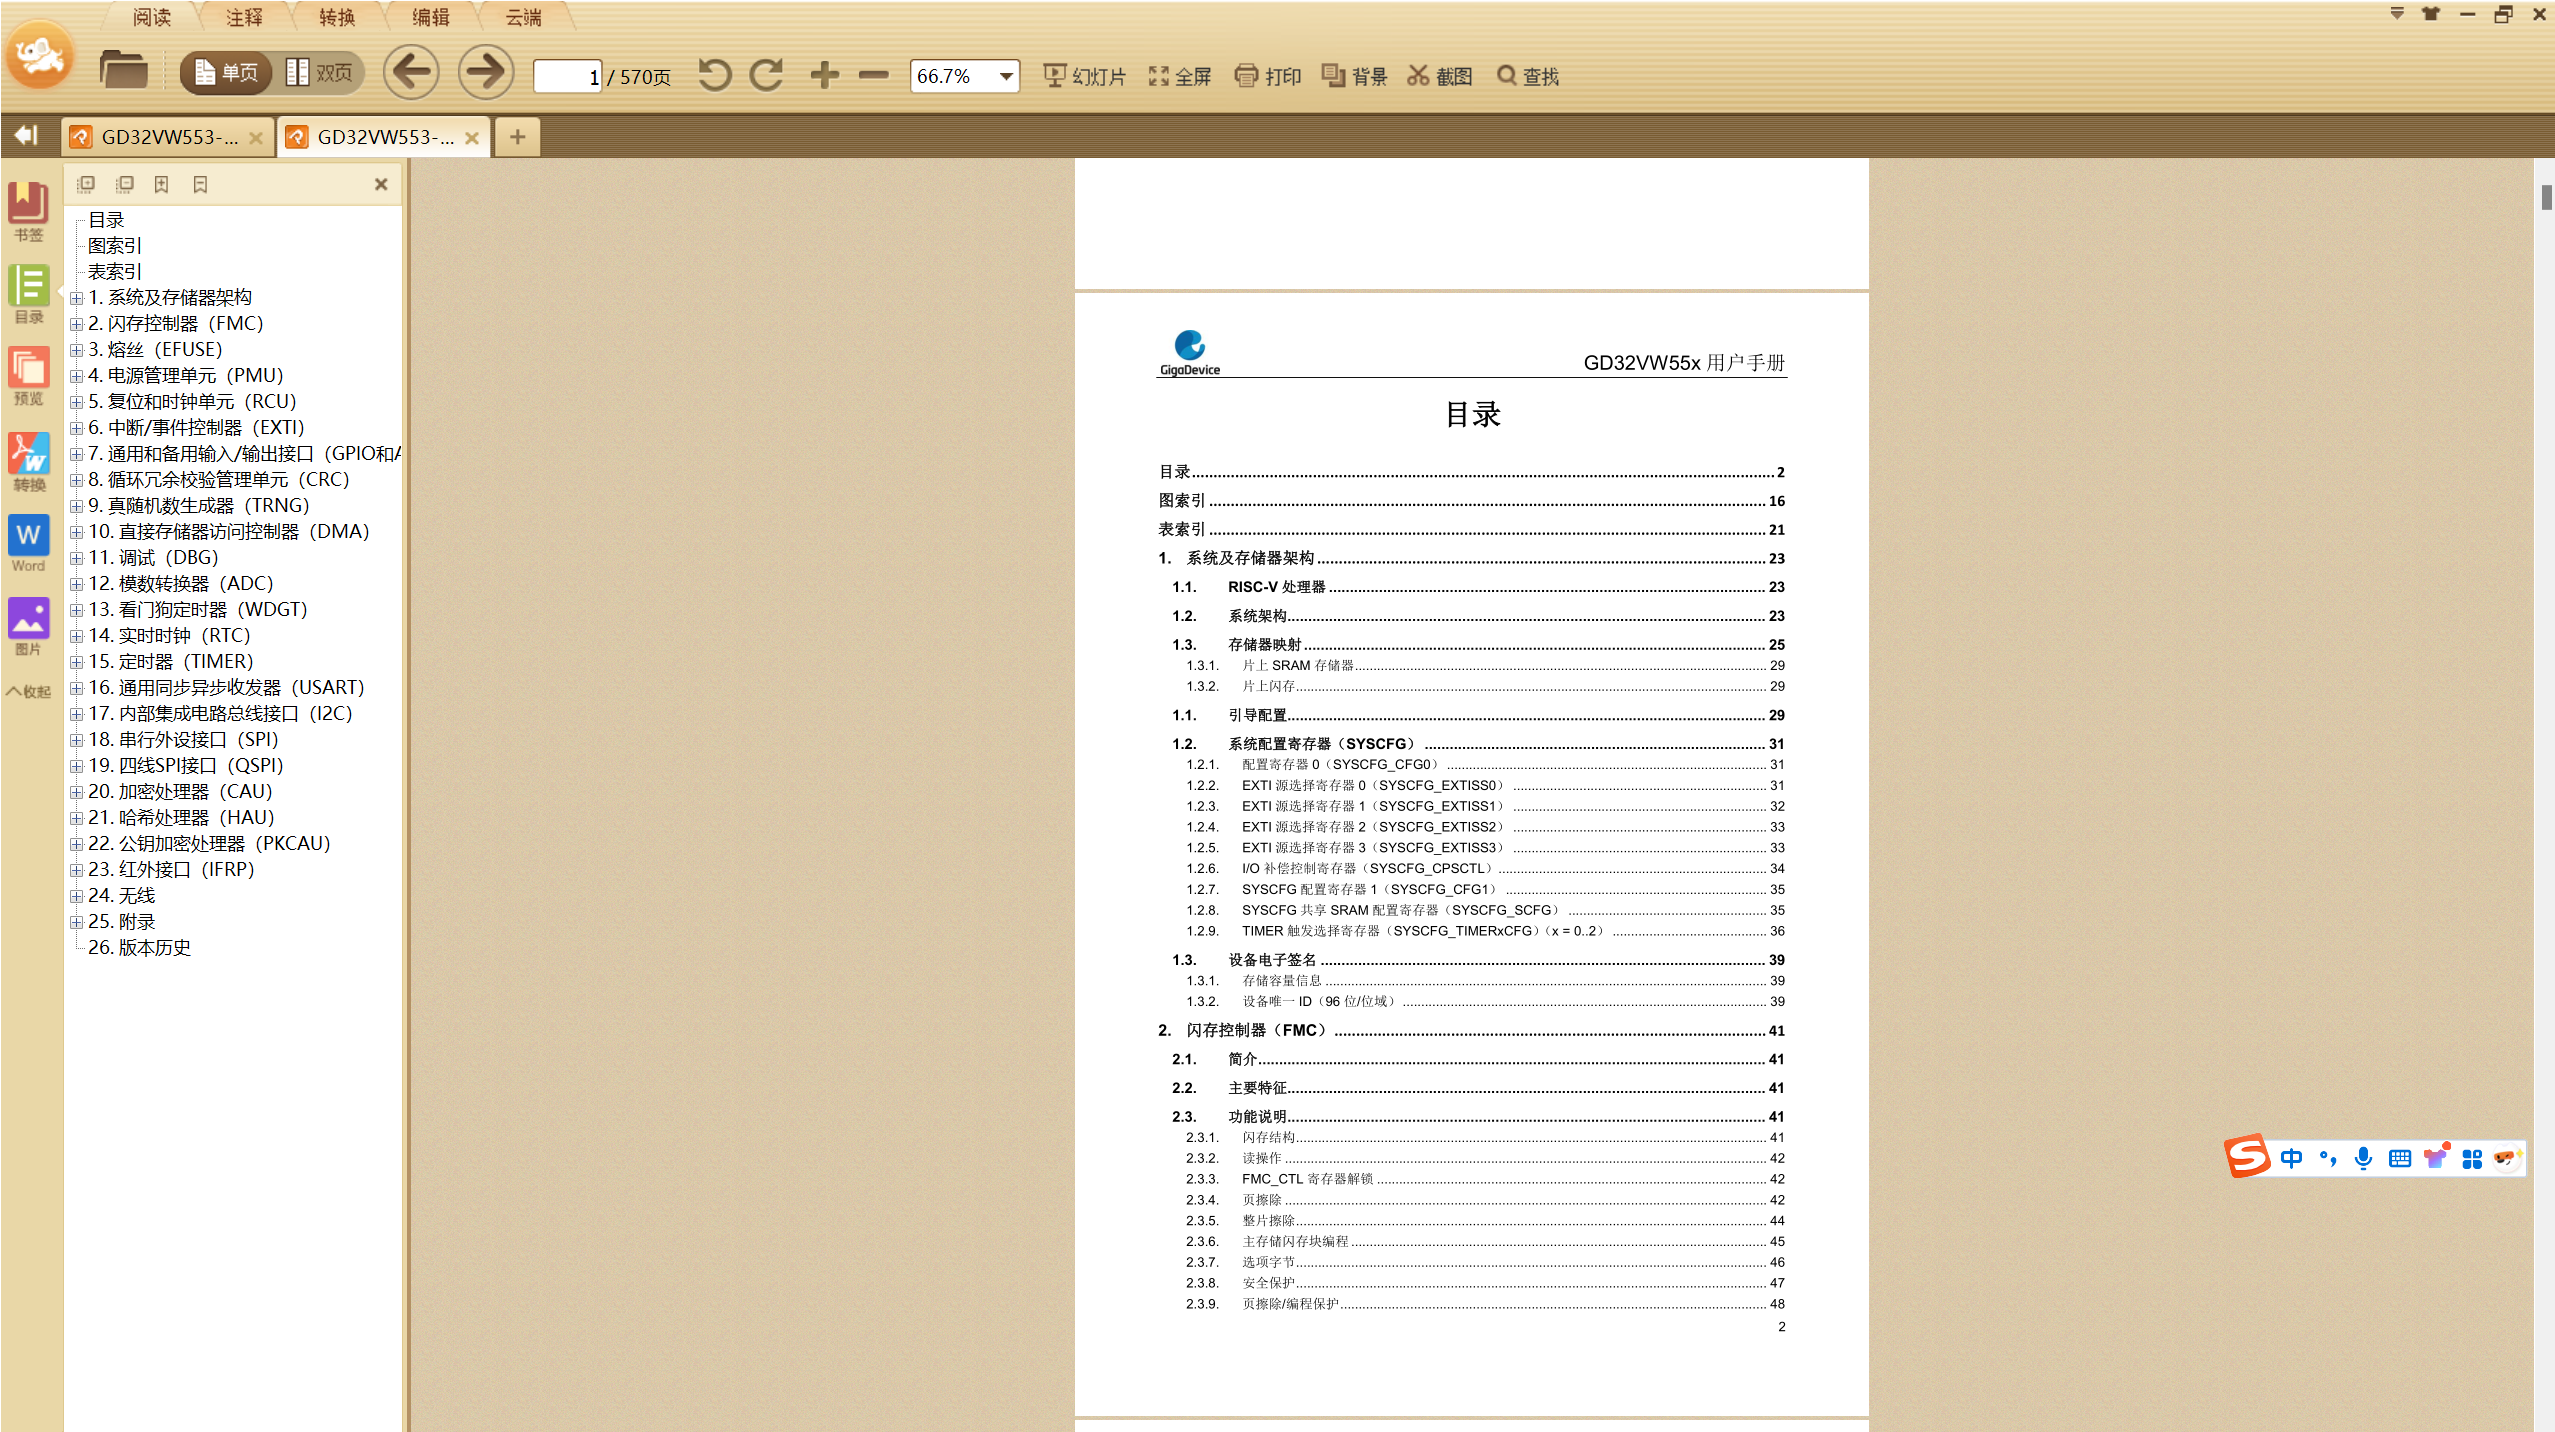The width and height of the screenshot is (2555, 1432).
Task: Rotate page counterclockwise
Action: click(714, 75)
